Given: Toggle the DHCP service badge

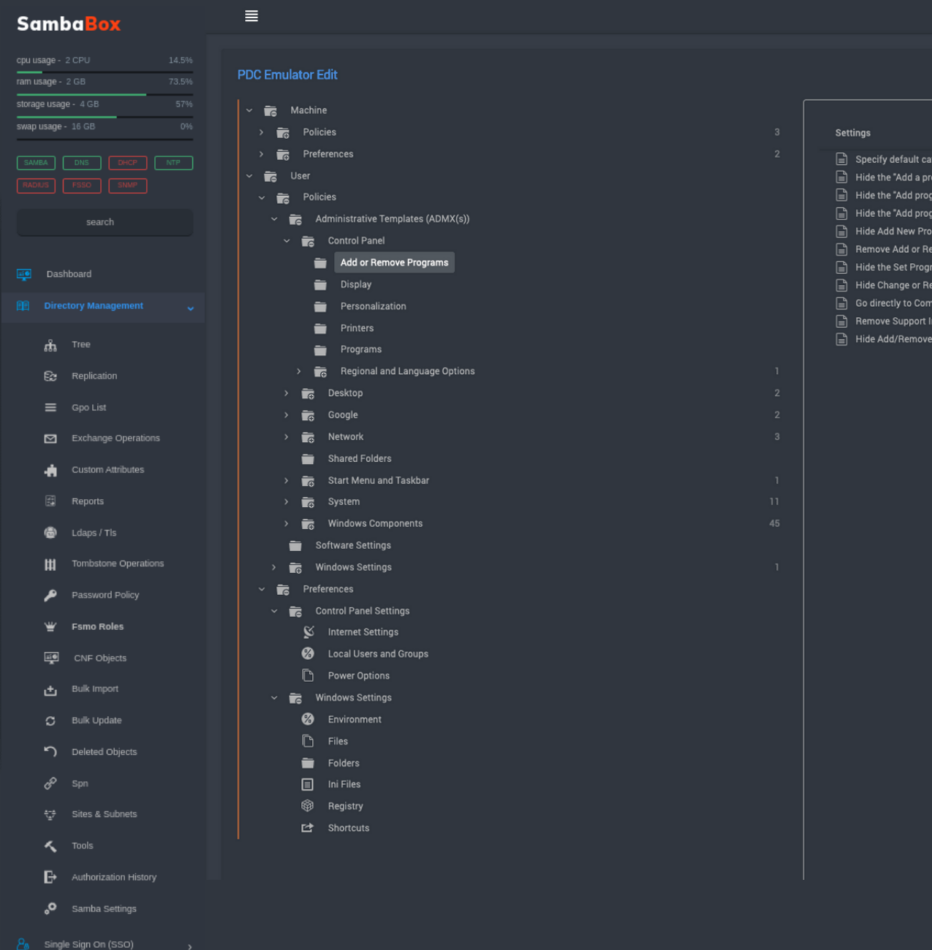Looking at the screenshot, I should (127, 163).
